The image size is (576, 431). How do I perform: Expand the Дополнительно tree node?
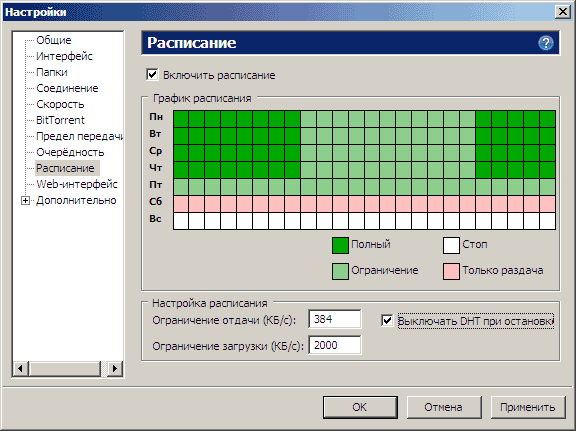[25, 201]
